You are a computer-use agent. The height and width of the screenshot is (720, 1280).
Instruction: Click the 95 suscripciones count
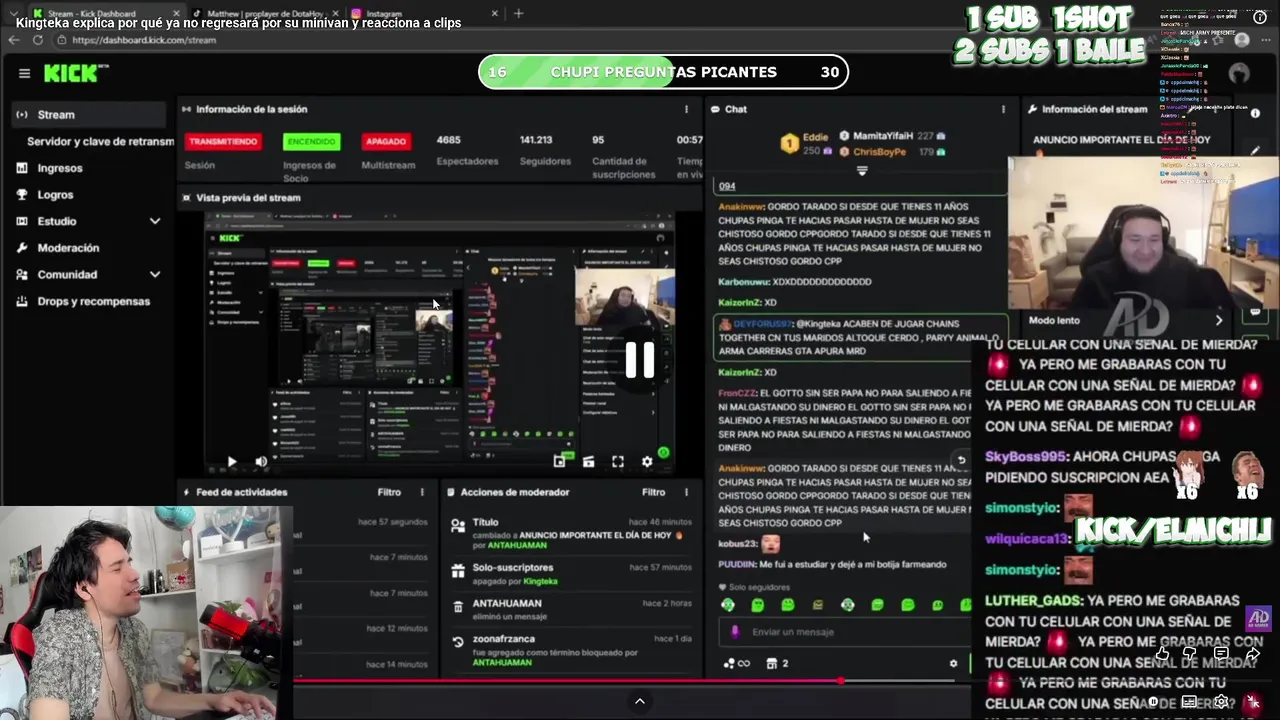[598, 140]
